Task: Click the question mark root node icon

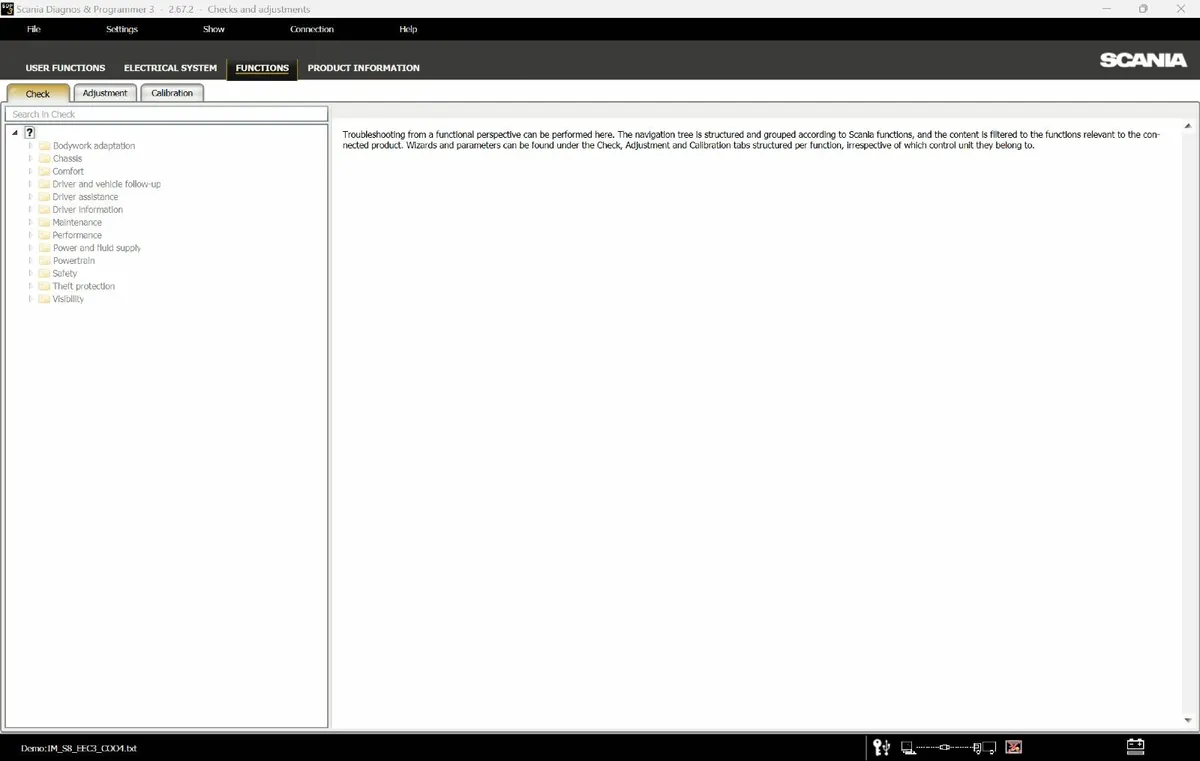Action: 30,133
